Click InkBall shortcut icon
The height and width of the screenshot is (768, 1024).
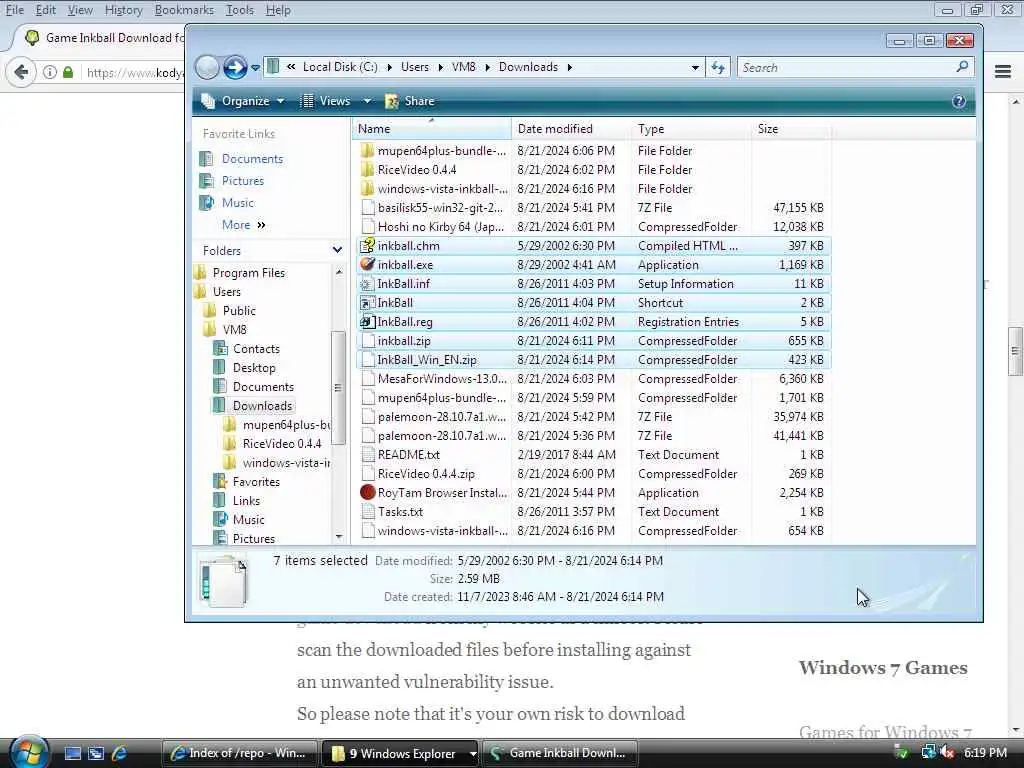click(x=368, y=302)
